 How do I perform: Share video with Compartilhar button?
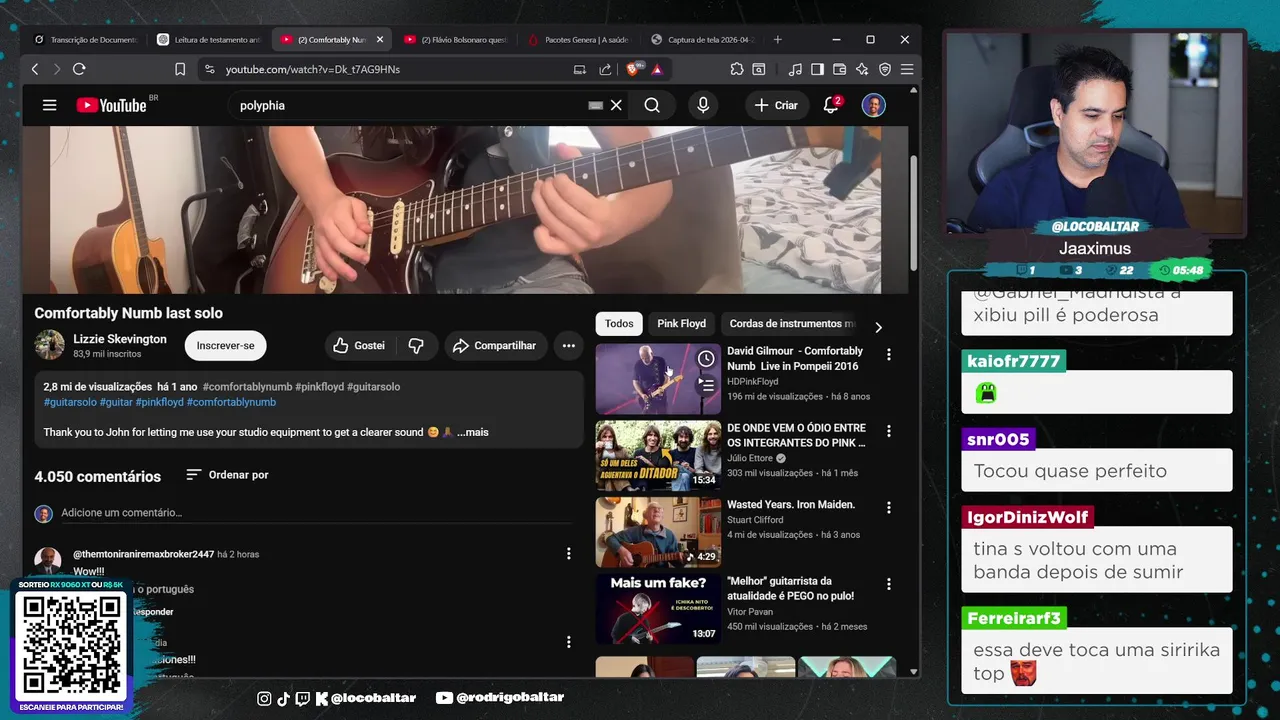(x=495, y=345)
